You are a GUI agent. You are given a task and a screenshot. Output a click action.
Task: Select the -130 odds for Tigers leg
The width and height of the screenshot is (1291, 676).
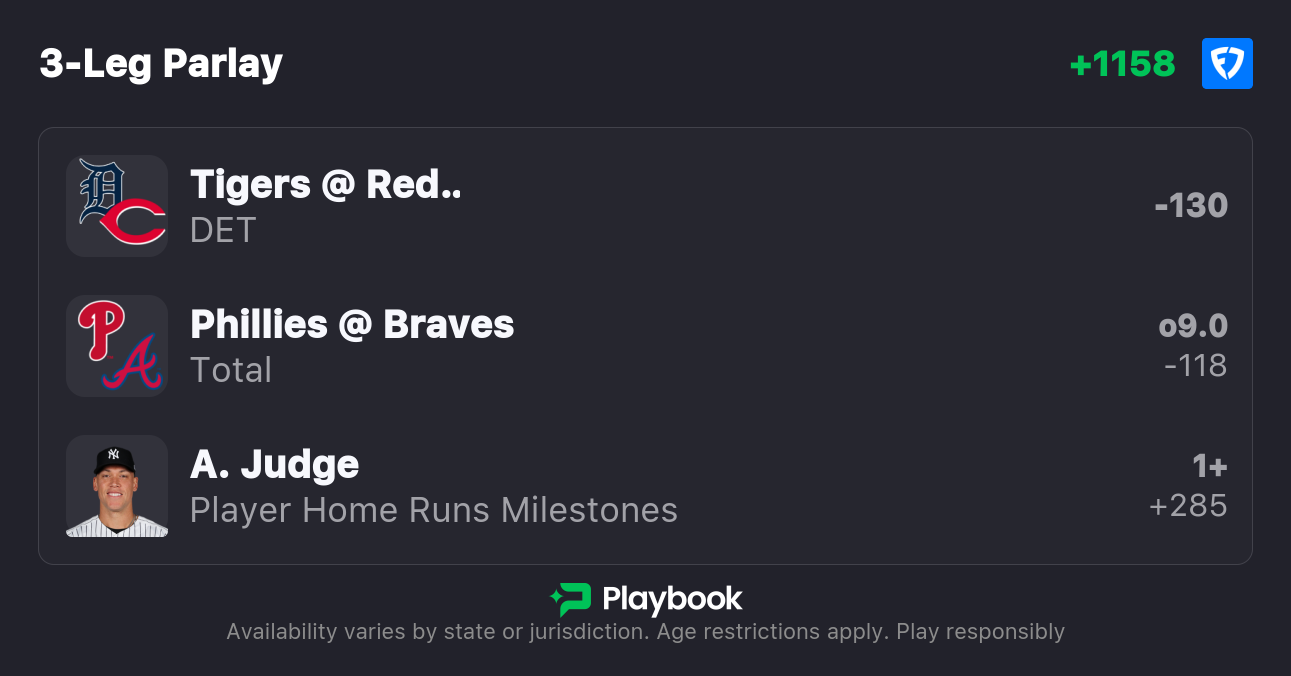pyautogui.click(x=1190, y=206)
